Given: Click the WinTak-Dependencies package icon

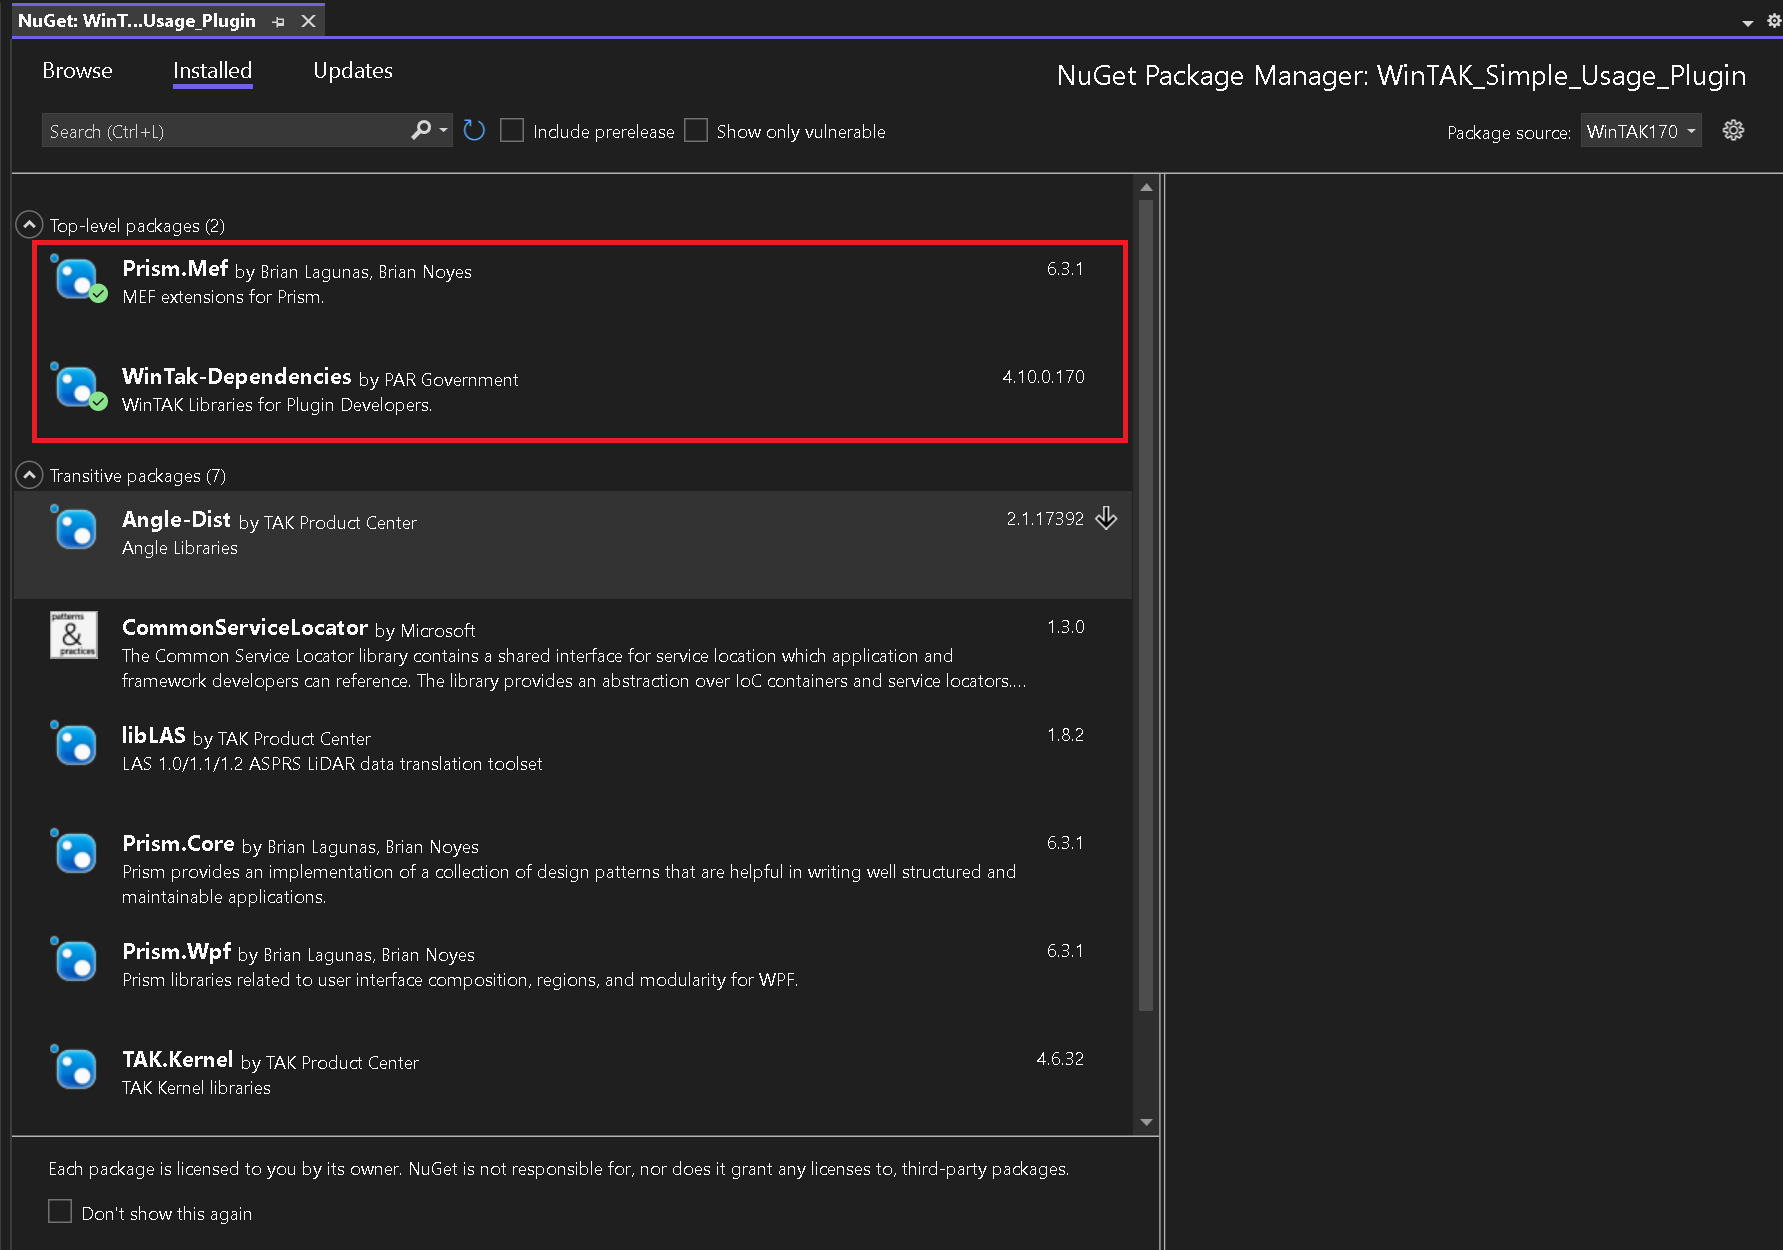Looking at the screenshot, I should pos(77,386).
